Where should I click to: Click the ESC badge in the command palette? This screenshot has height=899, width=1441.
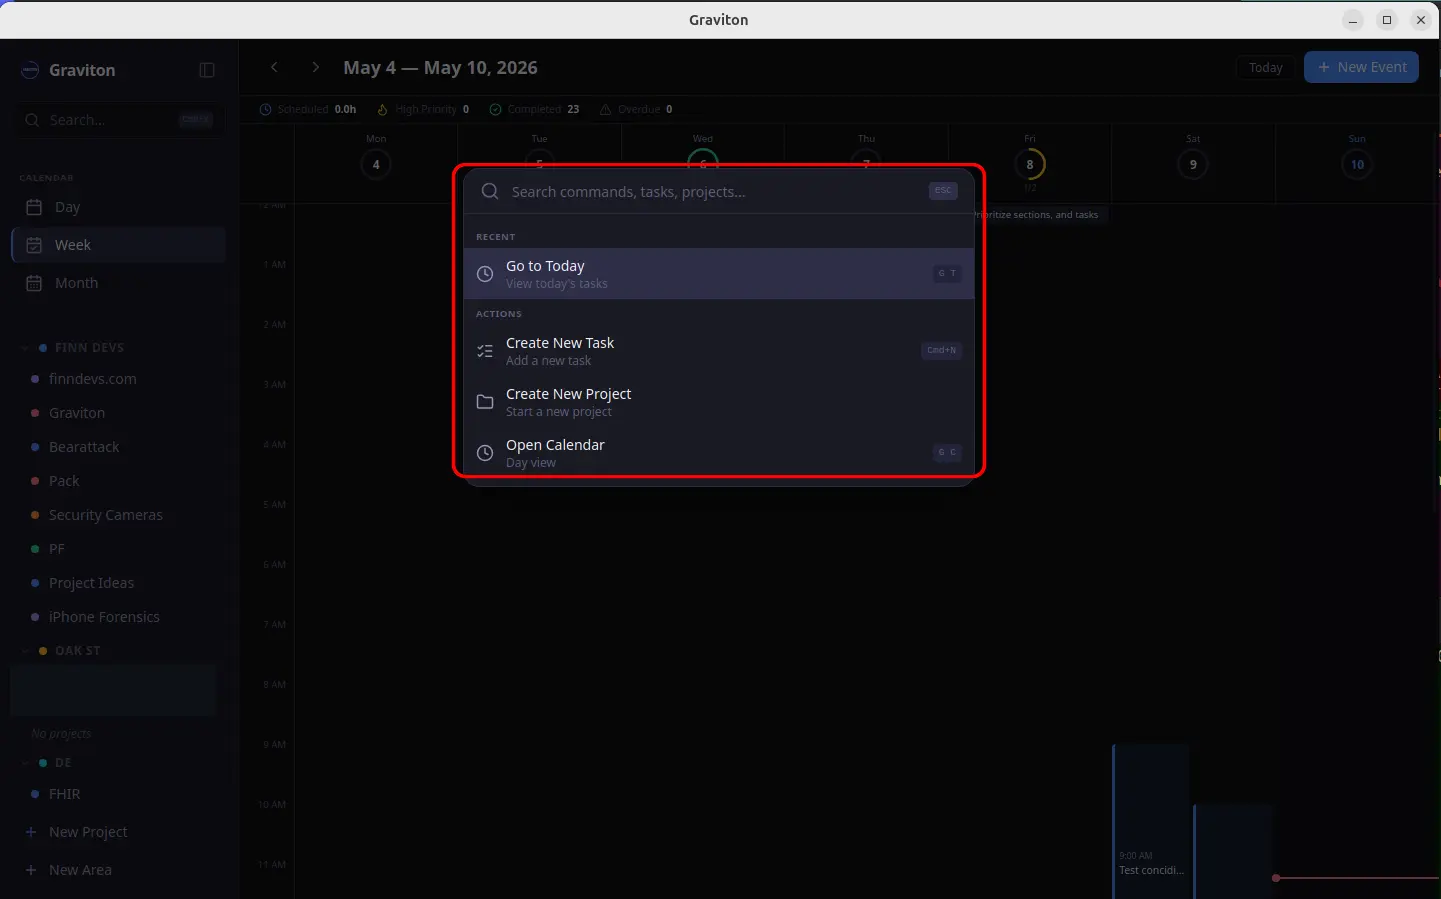pyautogui.click(x=943, y=190)
